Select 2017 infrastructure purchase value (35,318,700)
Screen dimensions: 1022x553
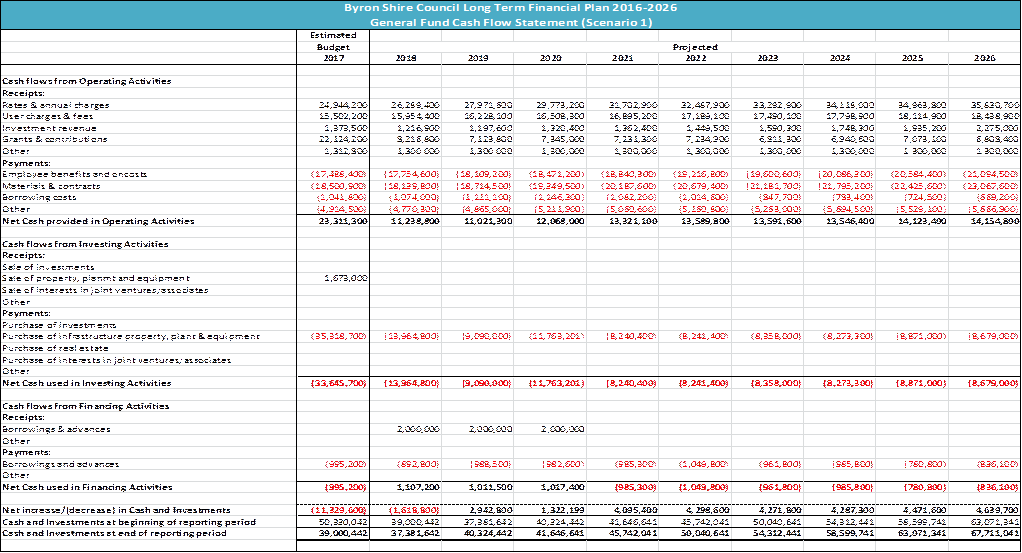pyautogui.click(x=339, y=336)
